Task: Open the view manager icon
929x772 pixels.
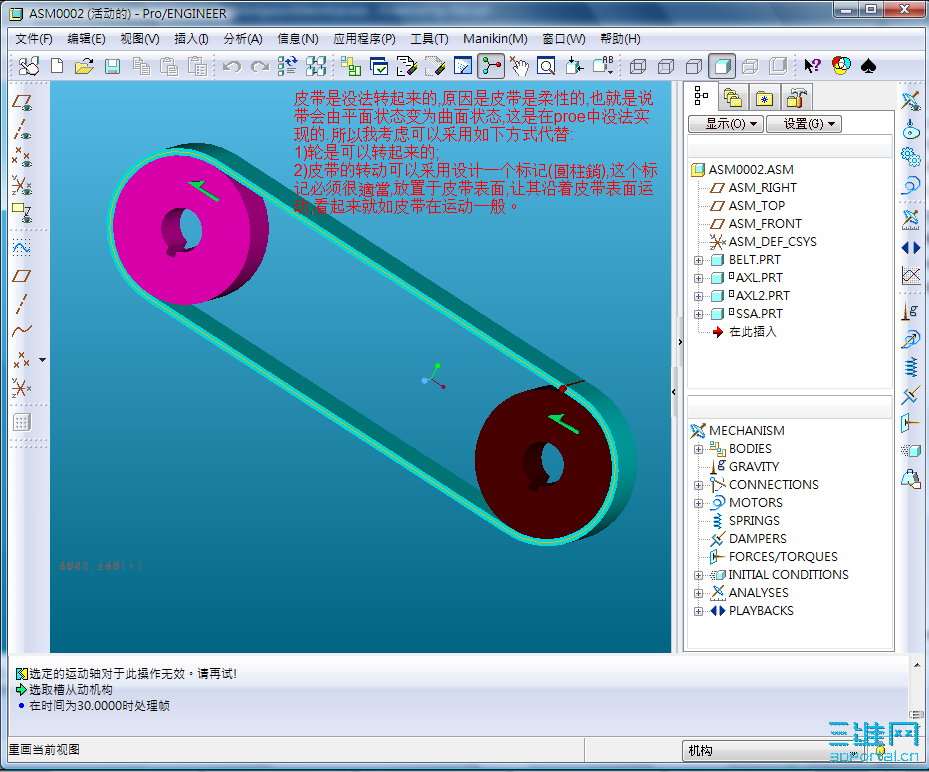Action: coord(378,66)
